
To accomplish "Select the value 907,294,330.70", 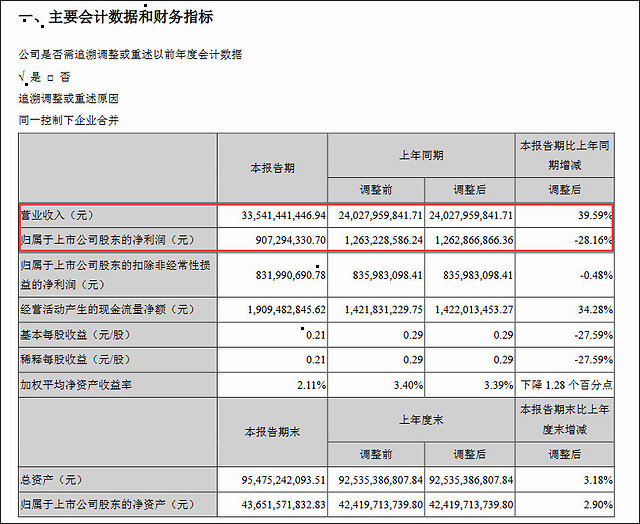I will coord(291,240).
